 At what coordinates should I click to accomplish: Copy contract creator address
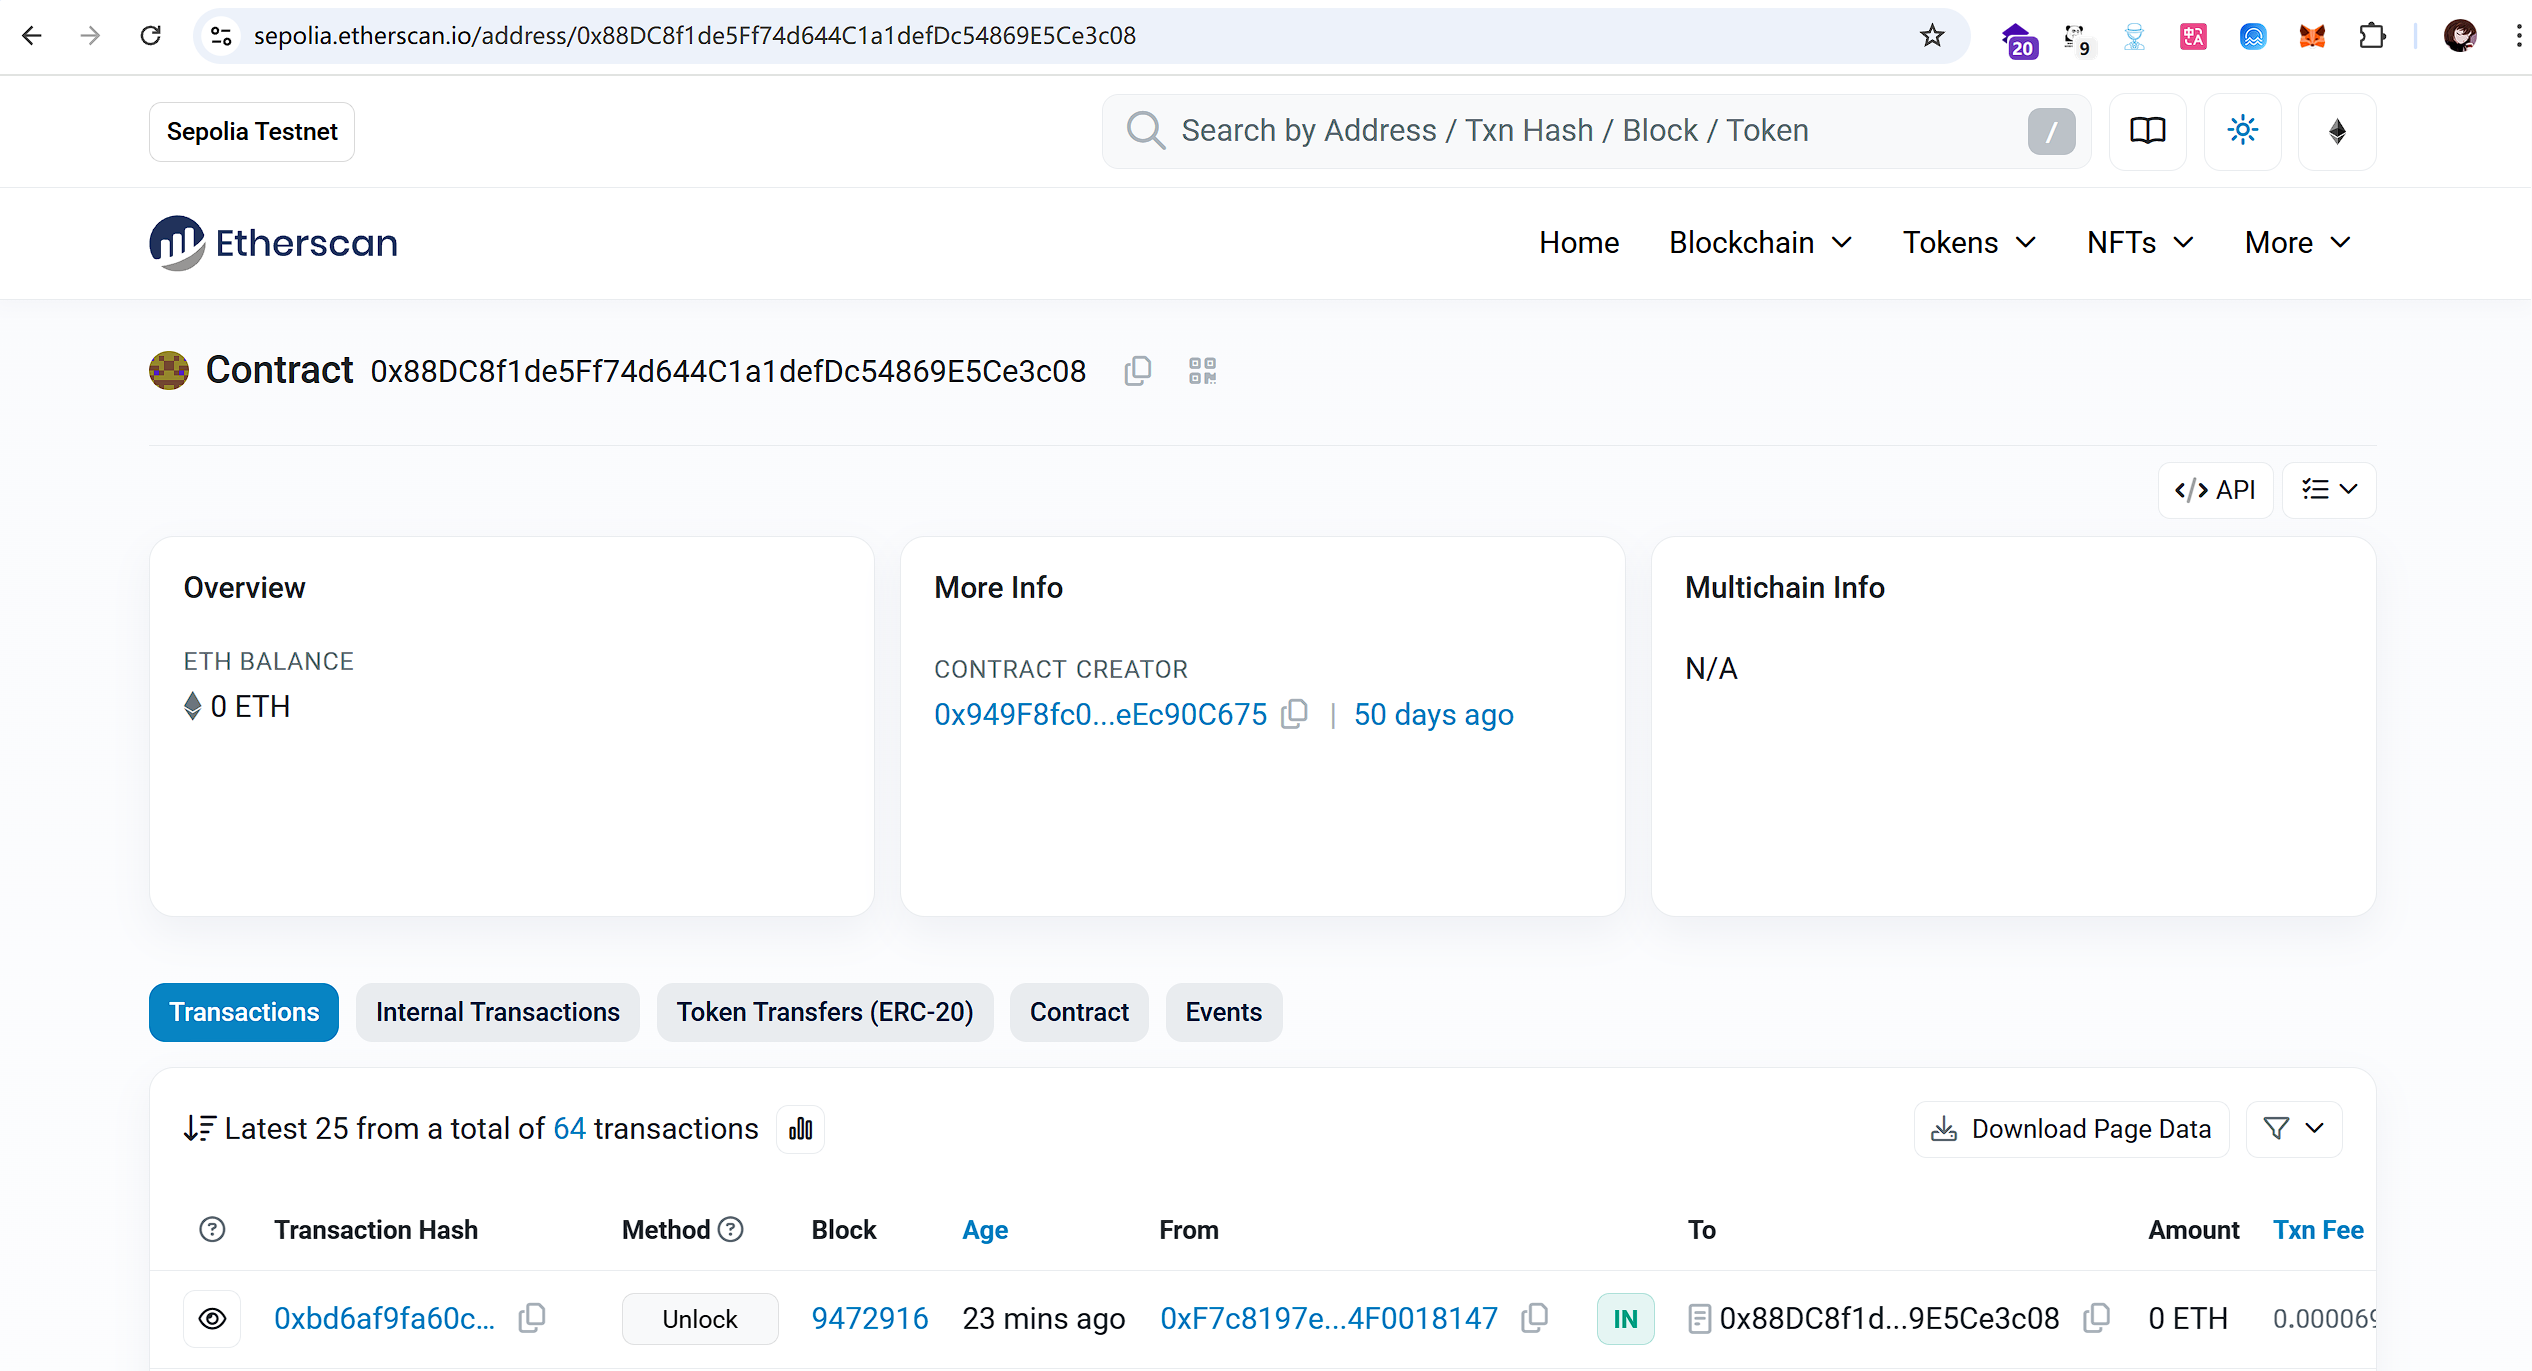tap(1295, 714)
